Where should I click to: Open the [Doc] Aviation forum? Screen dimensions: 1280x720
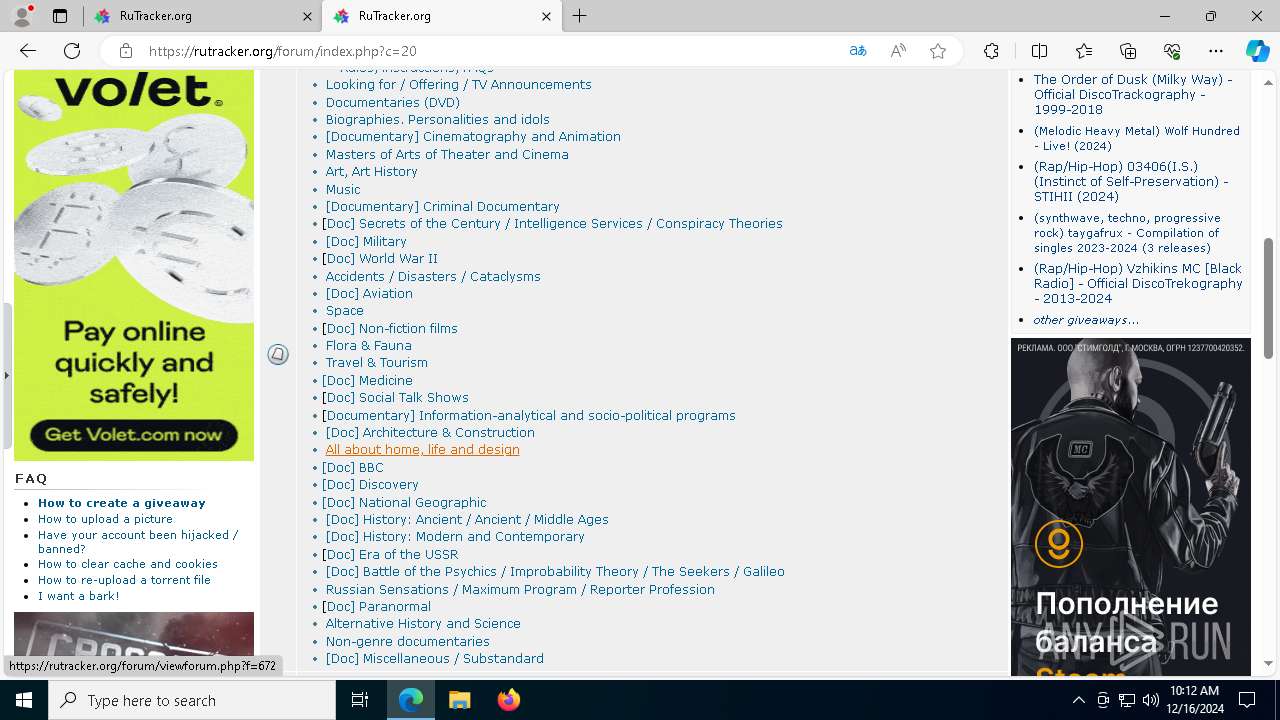coord(369,293)
